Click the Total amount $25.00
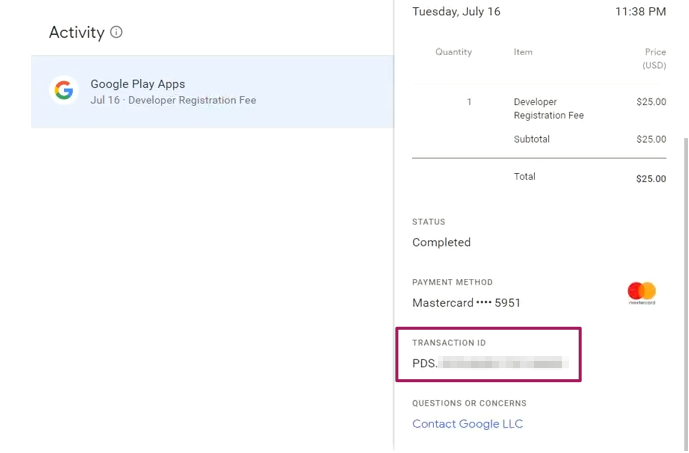 (651, 179)
